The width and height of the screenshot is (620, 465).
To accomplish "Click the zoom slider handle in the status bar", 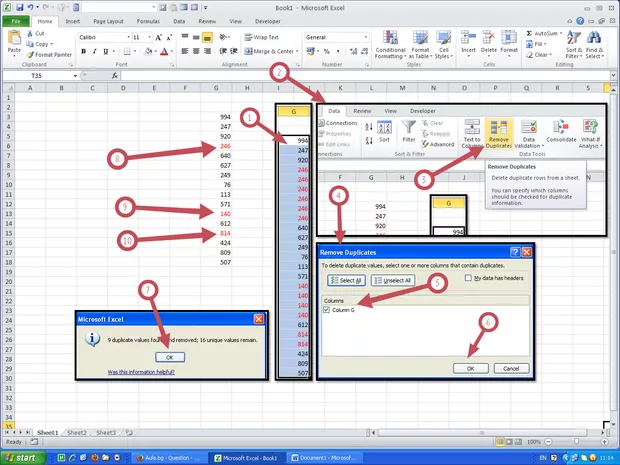I will pos(576,442).
